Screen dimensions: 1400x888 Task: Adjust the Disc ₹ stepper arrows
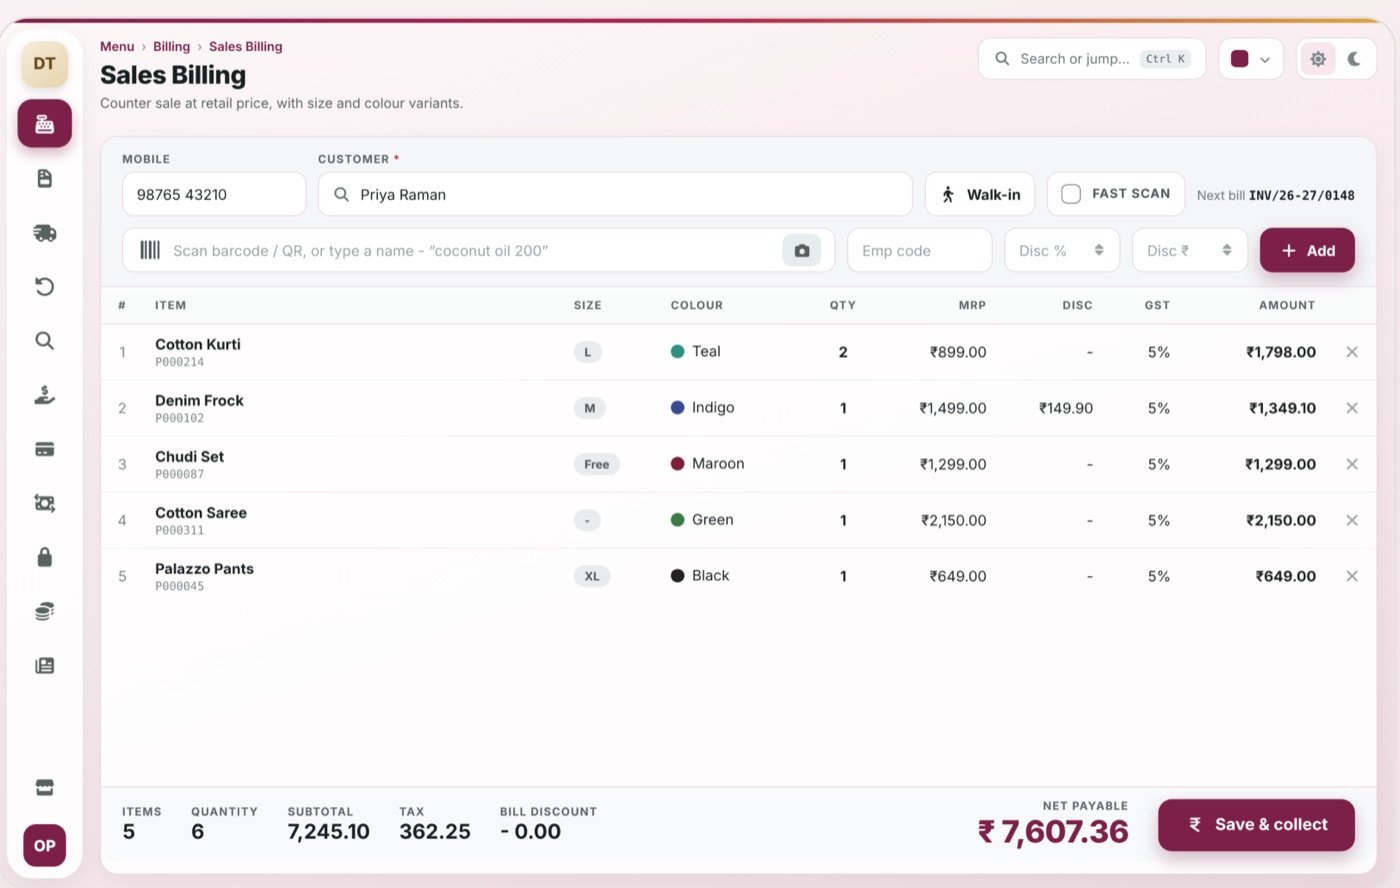[1226, 250]
